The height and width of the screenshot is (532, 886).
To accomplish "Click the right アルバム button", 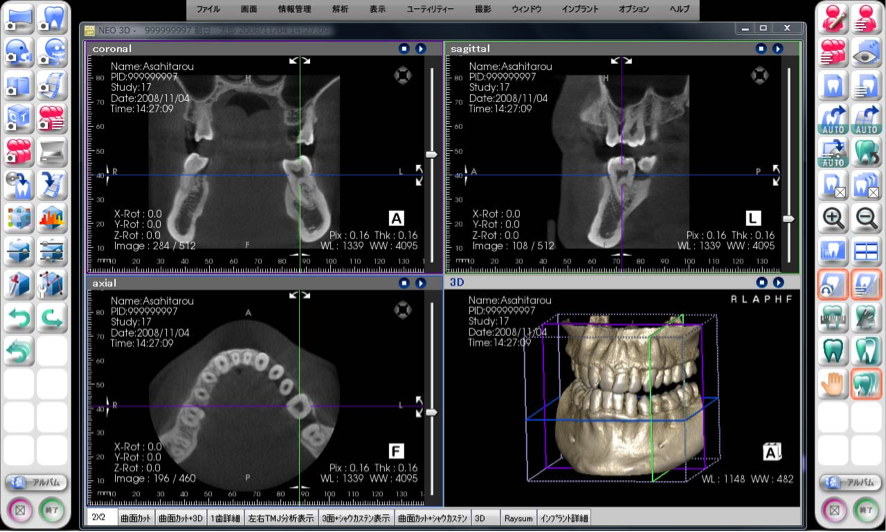I will 850,482.
